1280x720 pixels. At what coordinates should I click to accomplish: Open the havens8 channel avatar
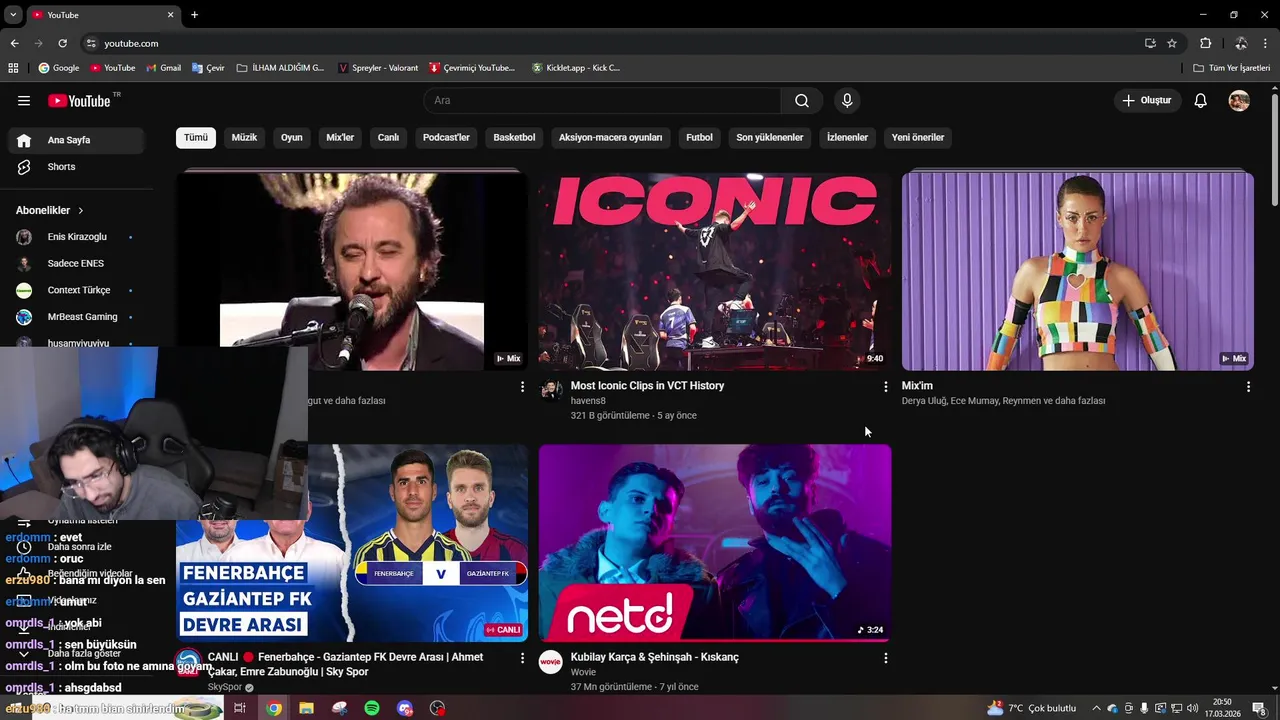tap(551, 389)
